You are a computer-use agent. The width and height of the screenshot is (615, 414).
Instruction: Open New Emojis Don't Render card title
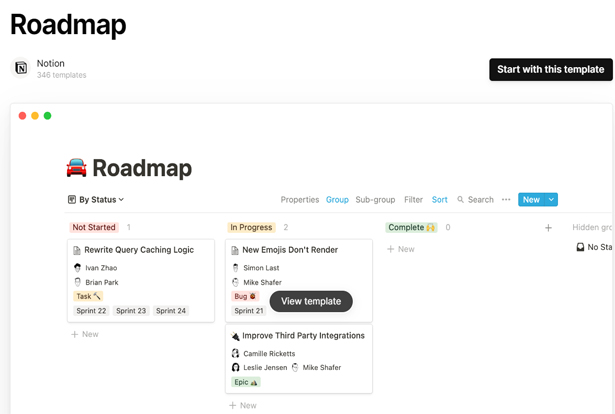(x=290, y=250)
